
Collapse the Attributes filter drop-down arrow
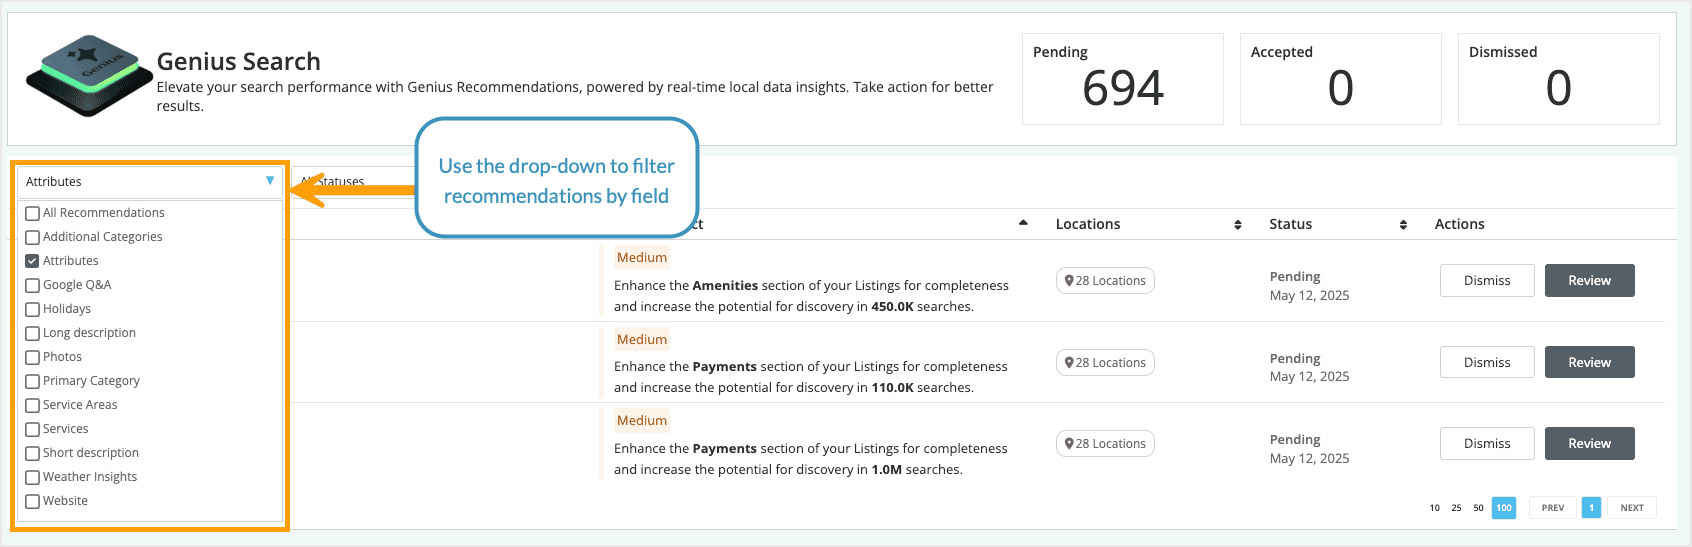click(x=270, y=181)
